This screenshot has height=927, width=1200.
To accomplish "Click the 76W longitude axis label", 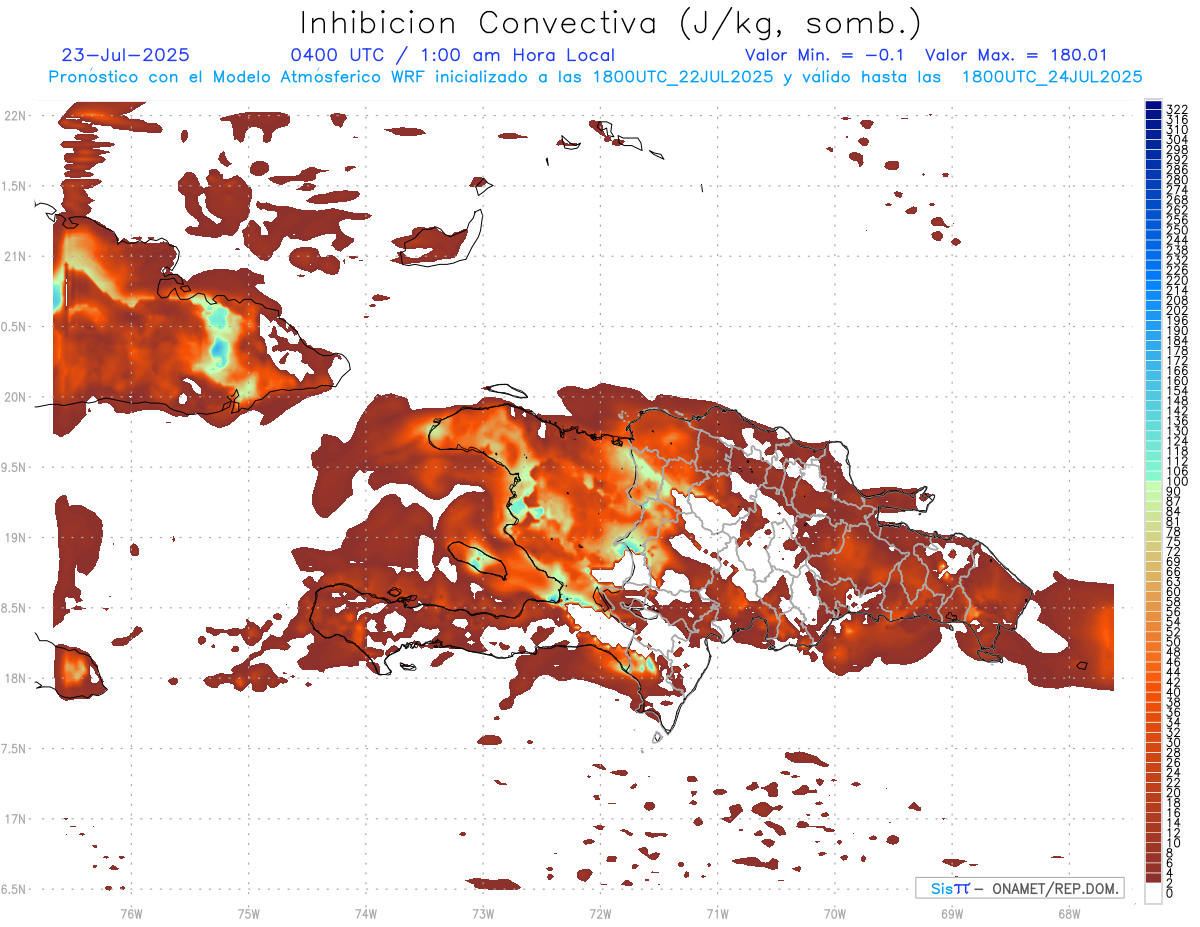I will click(x=131, y=912).
